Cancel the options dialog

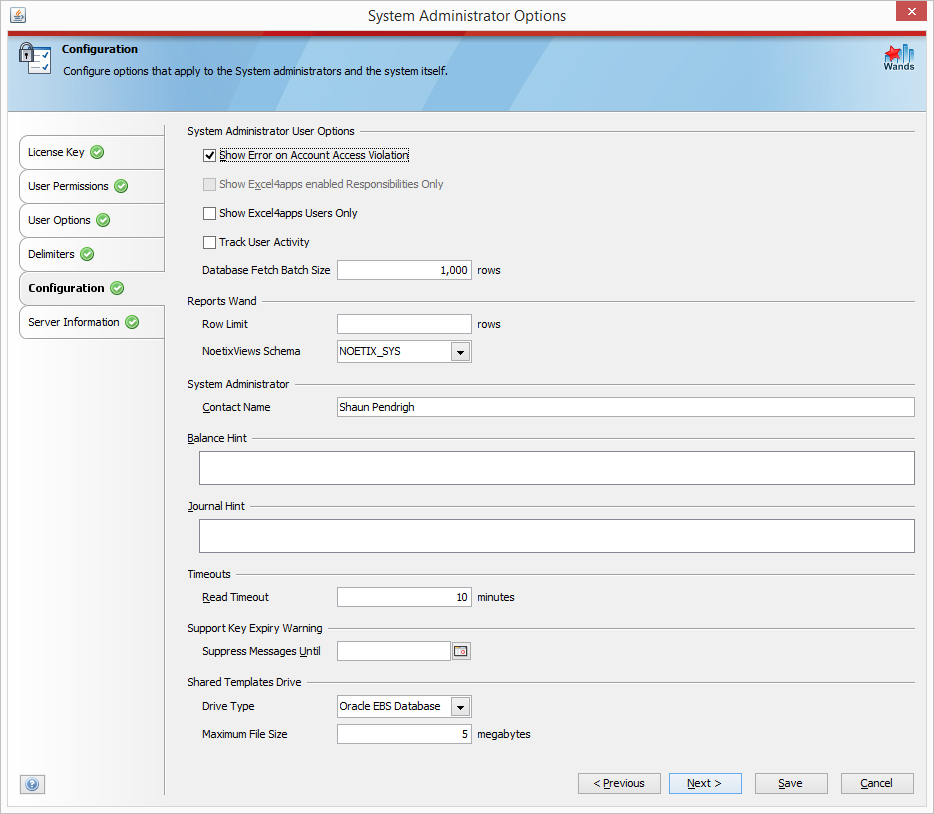pos(877,783)
